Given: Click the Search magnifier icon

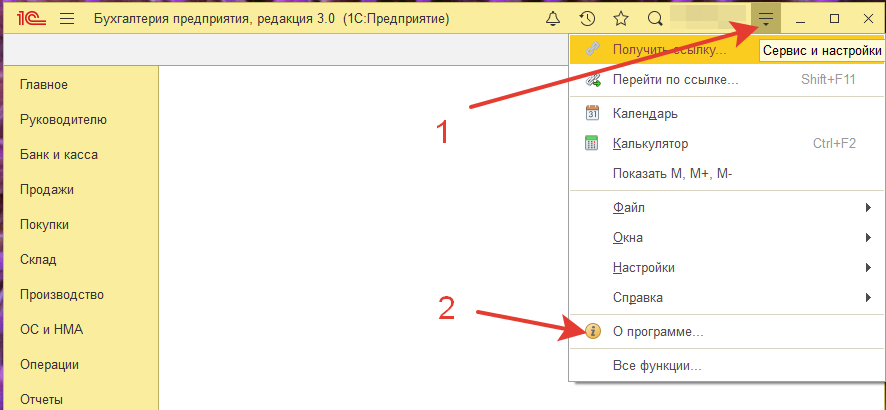Looking at the screenshot, I should [x=654, y=19].
